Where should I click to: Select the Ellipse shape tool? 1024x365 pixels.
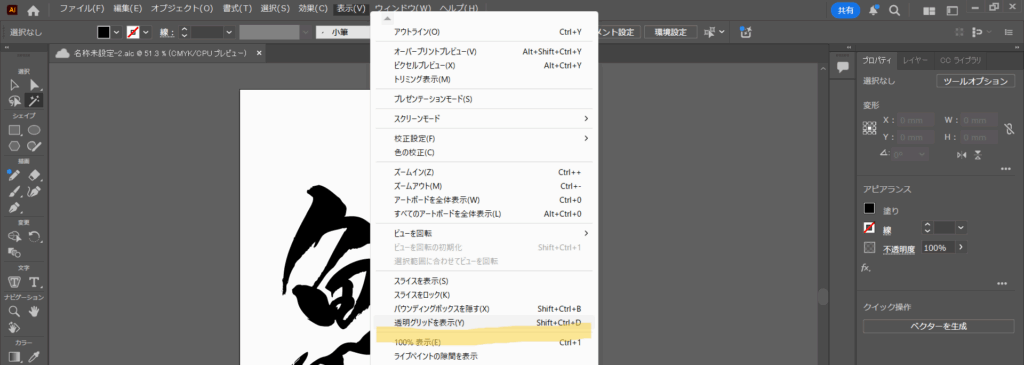[34, 130]
